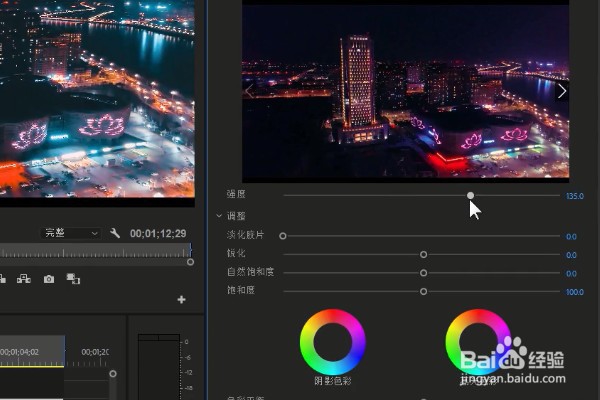The width and height of the screenshot is (600, 400).
Task: Open the wrench settings icon in Program Monitor
Action: (115, 233)
